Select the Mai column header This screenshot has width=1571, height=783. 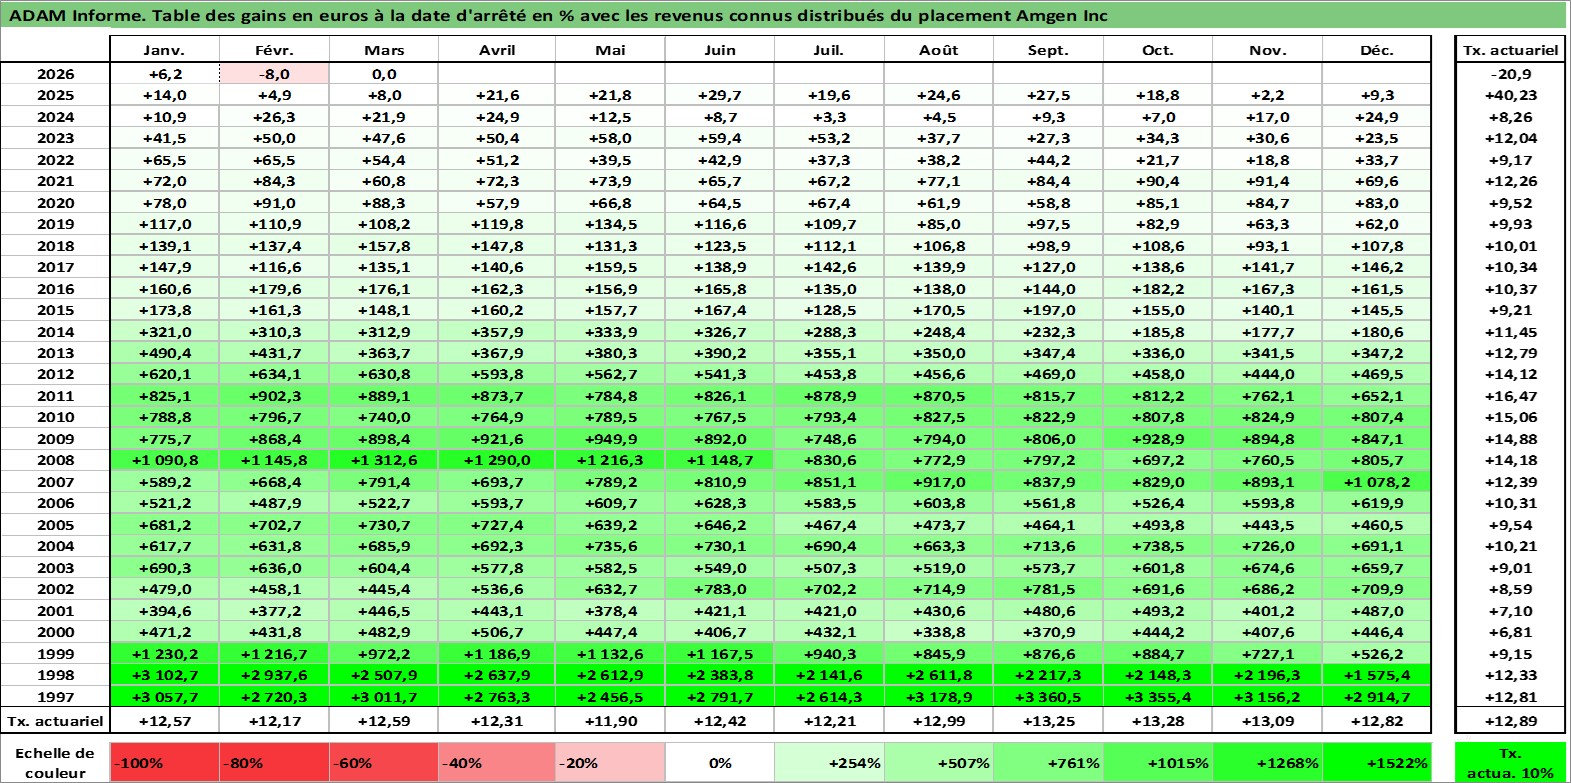tap(610, 50)
